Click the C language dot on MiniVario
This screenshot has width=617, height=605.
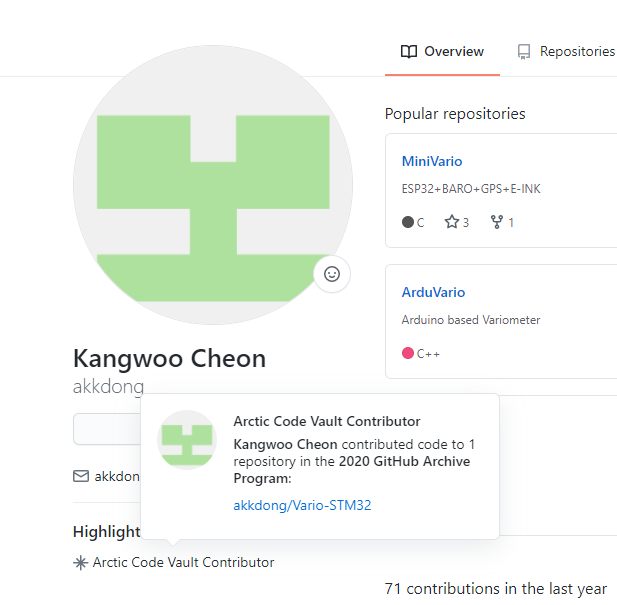point(408,222)
